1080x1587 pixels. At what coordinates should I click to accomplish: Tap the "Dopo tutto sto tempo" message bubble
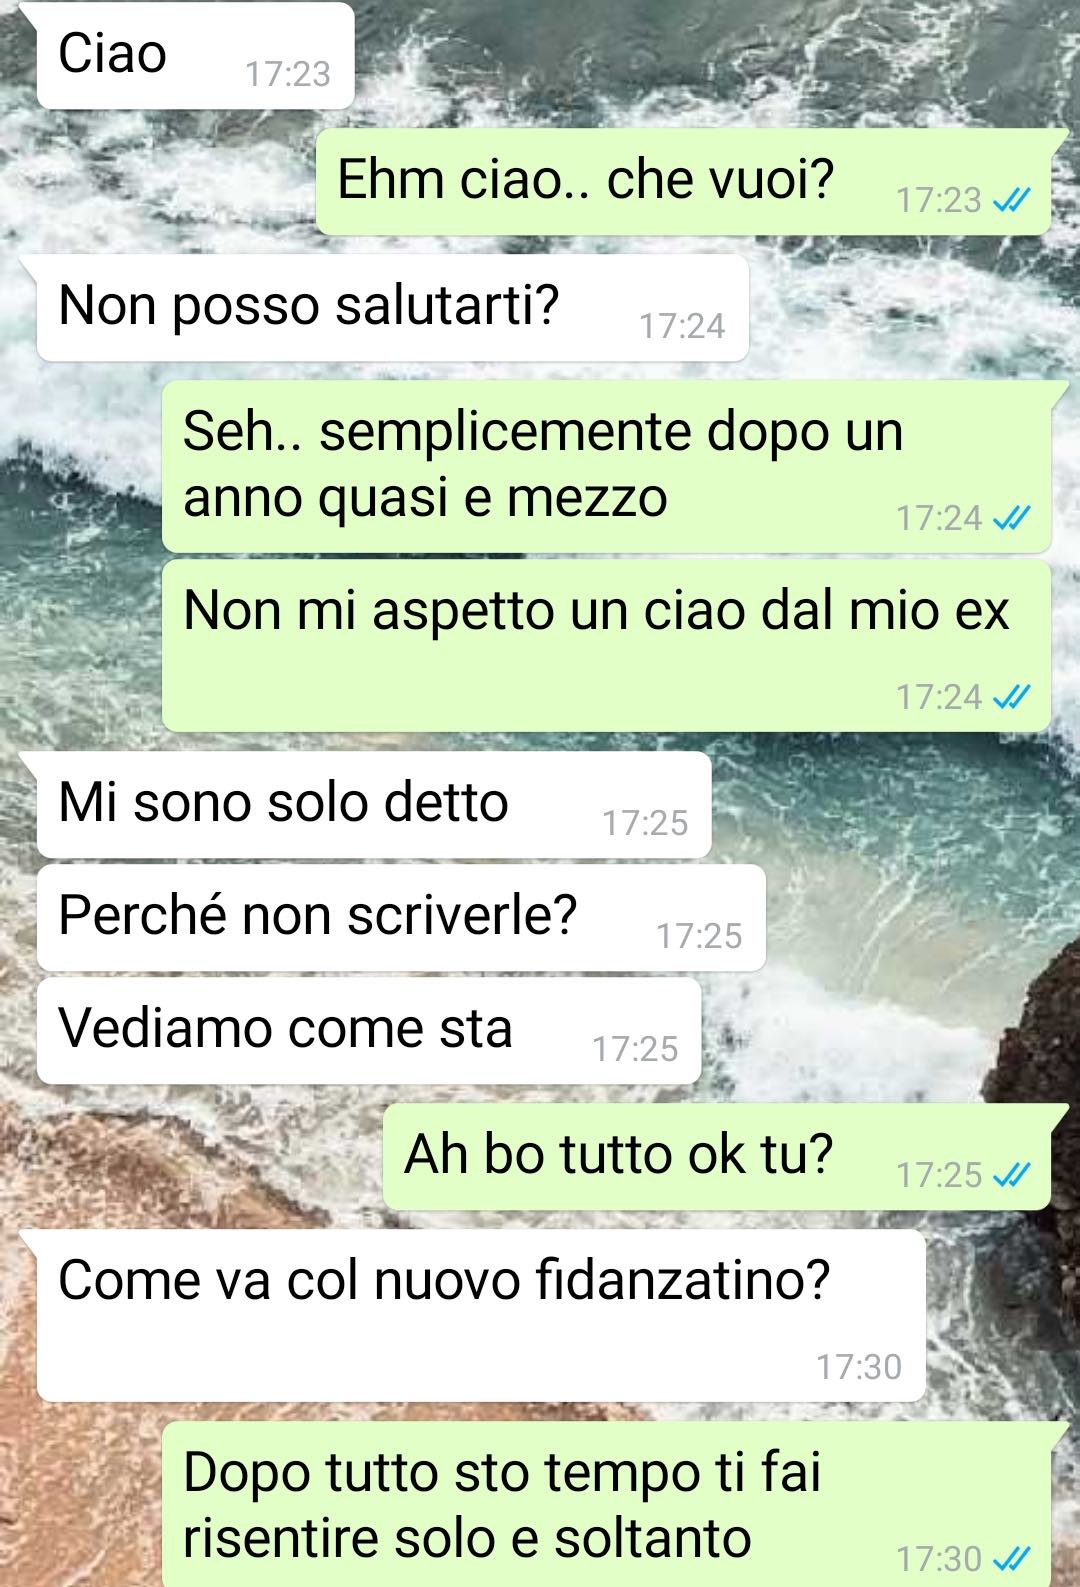607,1504
